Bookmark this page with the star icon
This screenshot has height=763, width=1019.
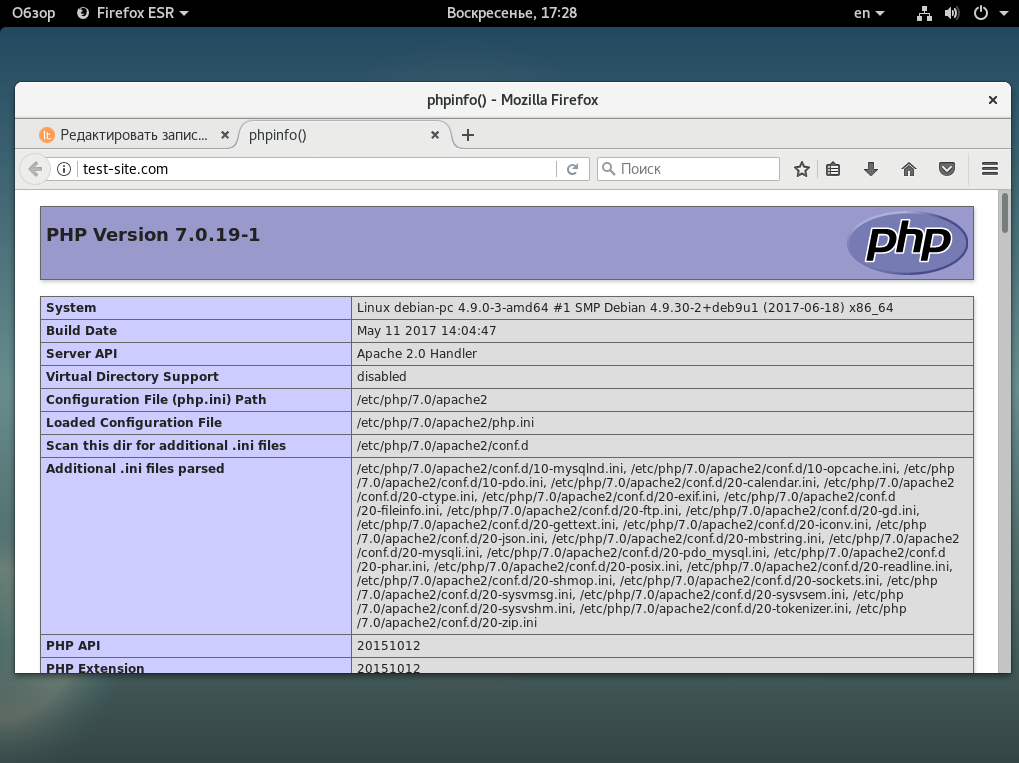click(x=801, y=169)
